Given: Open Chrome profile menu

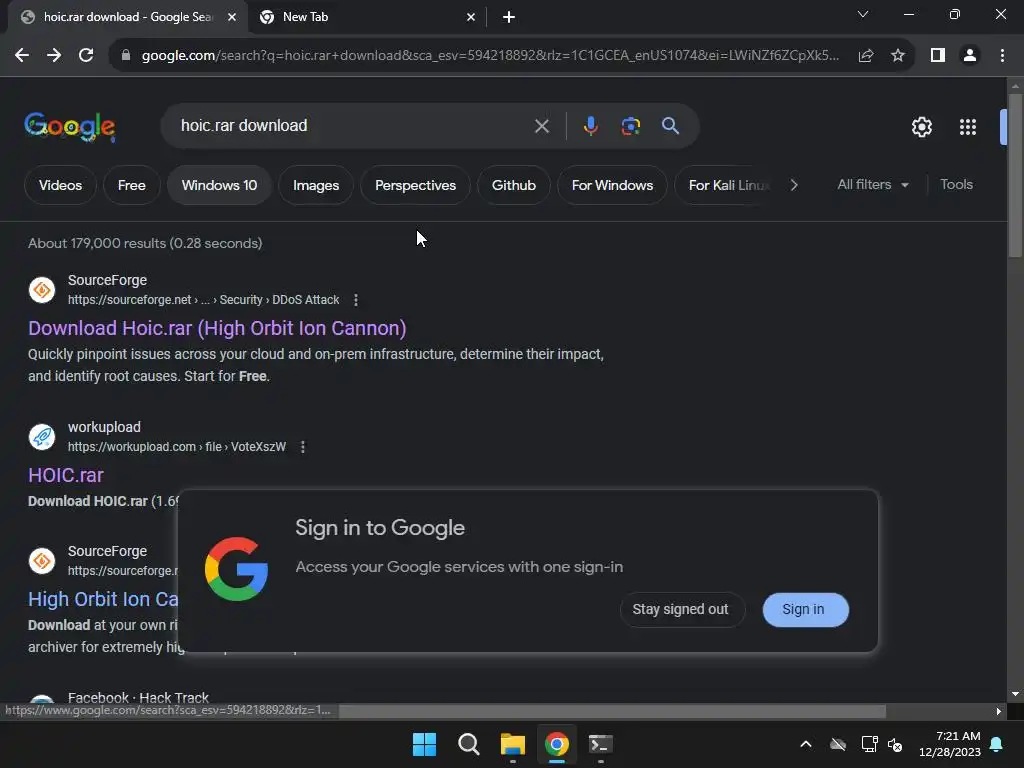Looking at the screenshot, I should point(970,56).
